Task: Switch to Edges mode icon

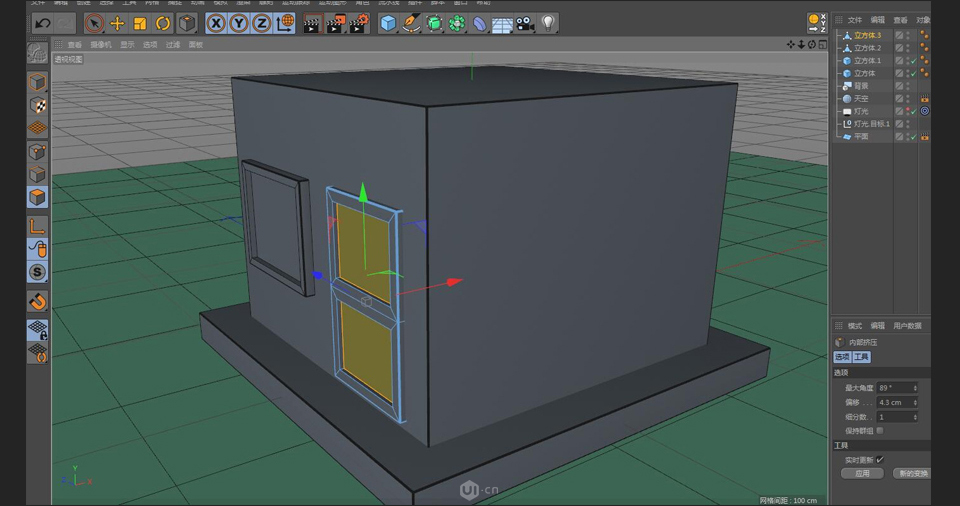Action: 37,175
